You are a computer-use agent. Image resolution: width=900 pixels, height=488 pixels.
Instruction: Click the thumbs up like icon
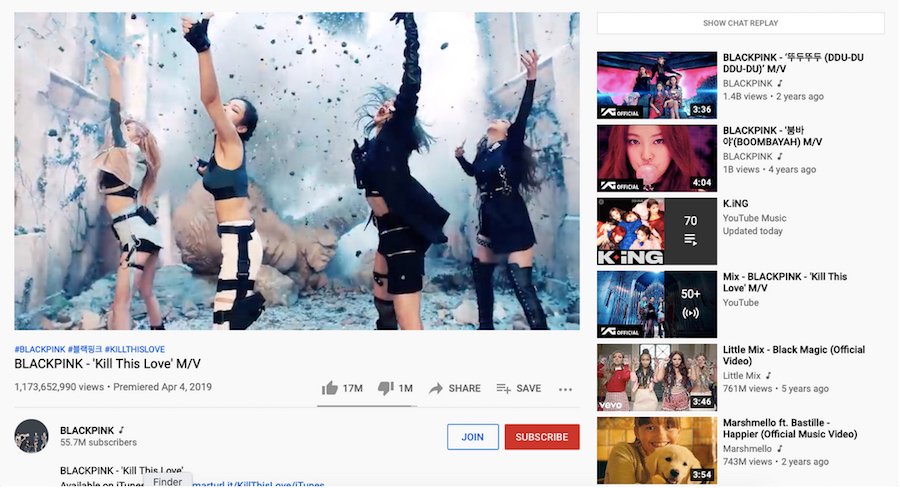click(x=329, y=388)
